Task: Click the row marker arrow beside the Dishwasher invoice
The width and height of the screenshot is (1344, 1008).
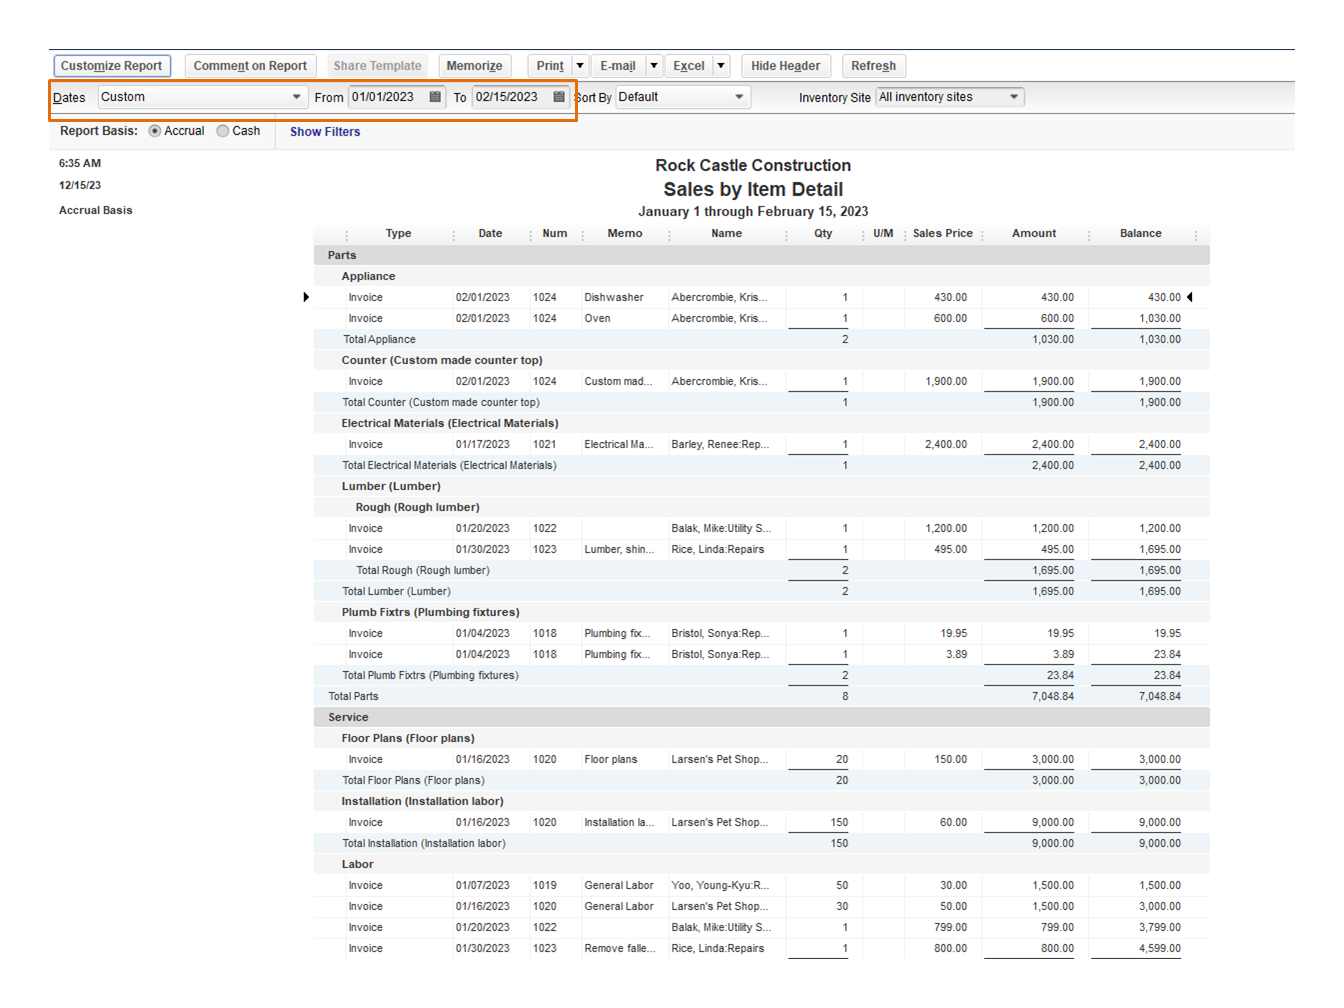Action: click(x=306, y=297)
